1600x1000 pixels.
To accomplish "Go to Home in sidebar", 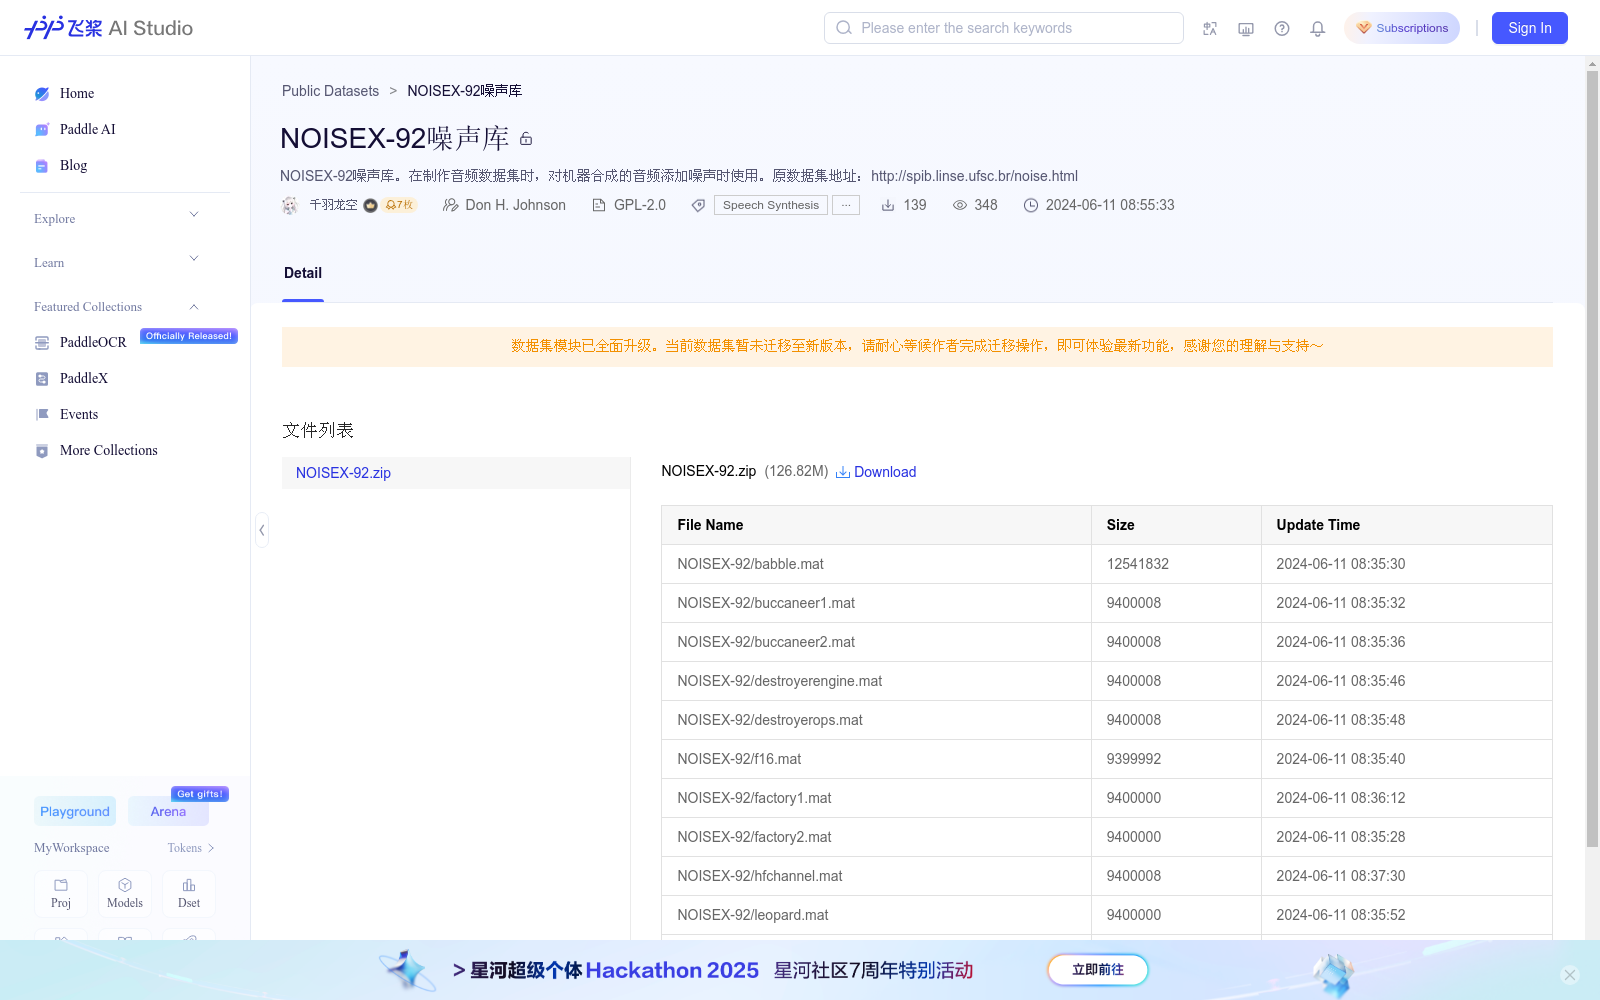I will [x=77, y=93].
